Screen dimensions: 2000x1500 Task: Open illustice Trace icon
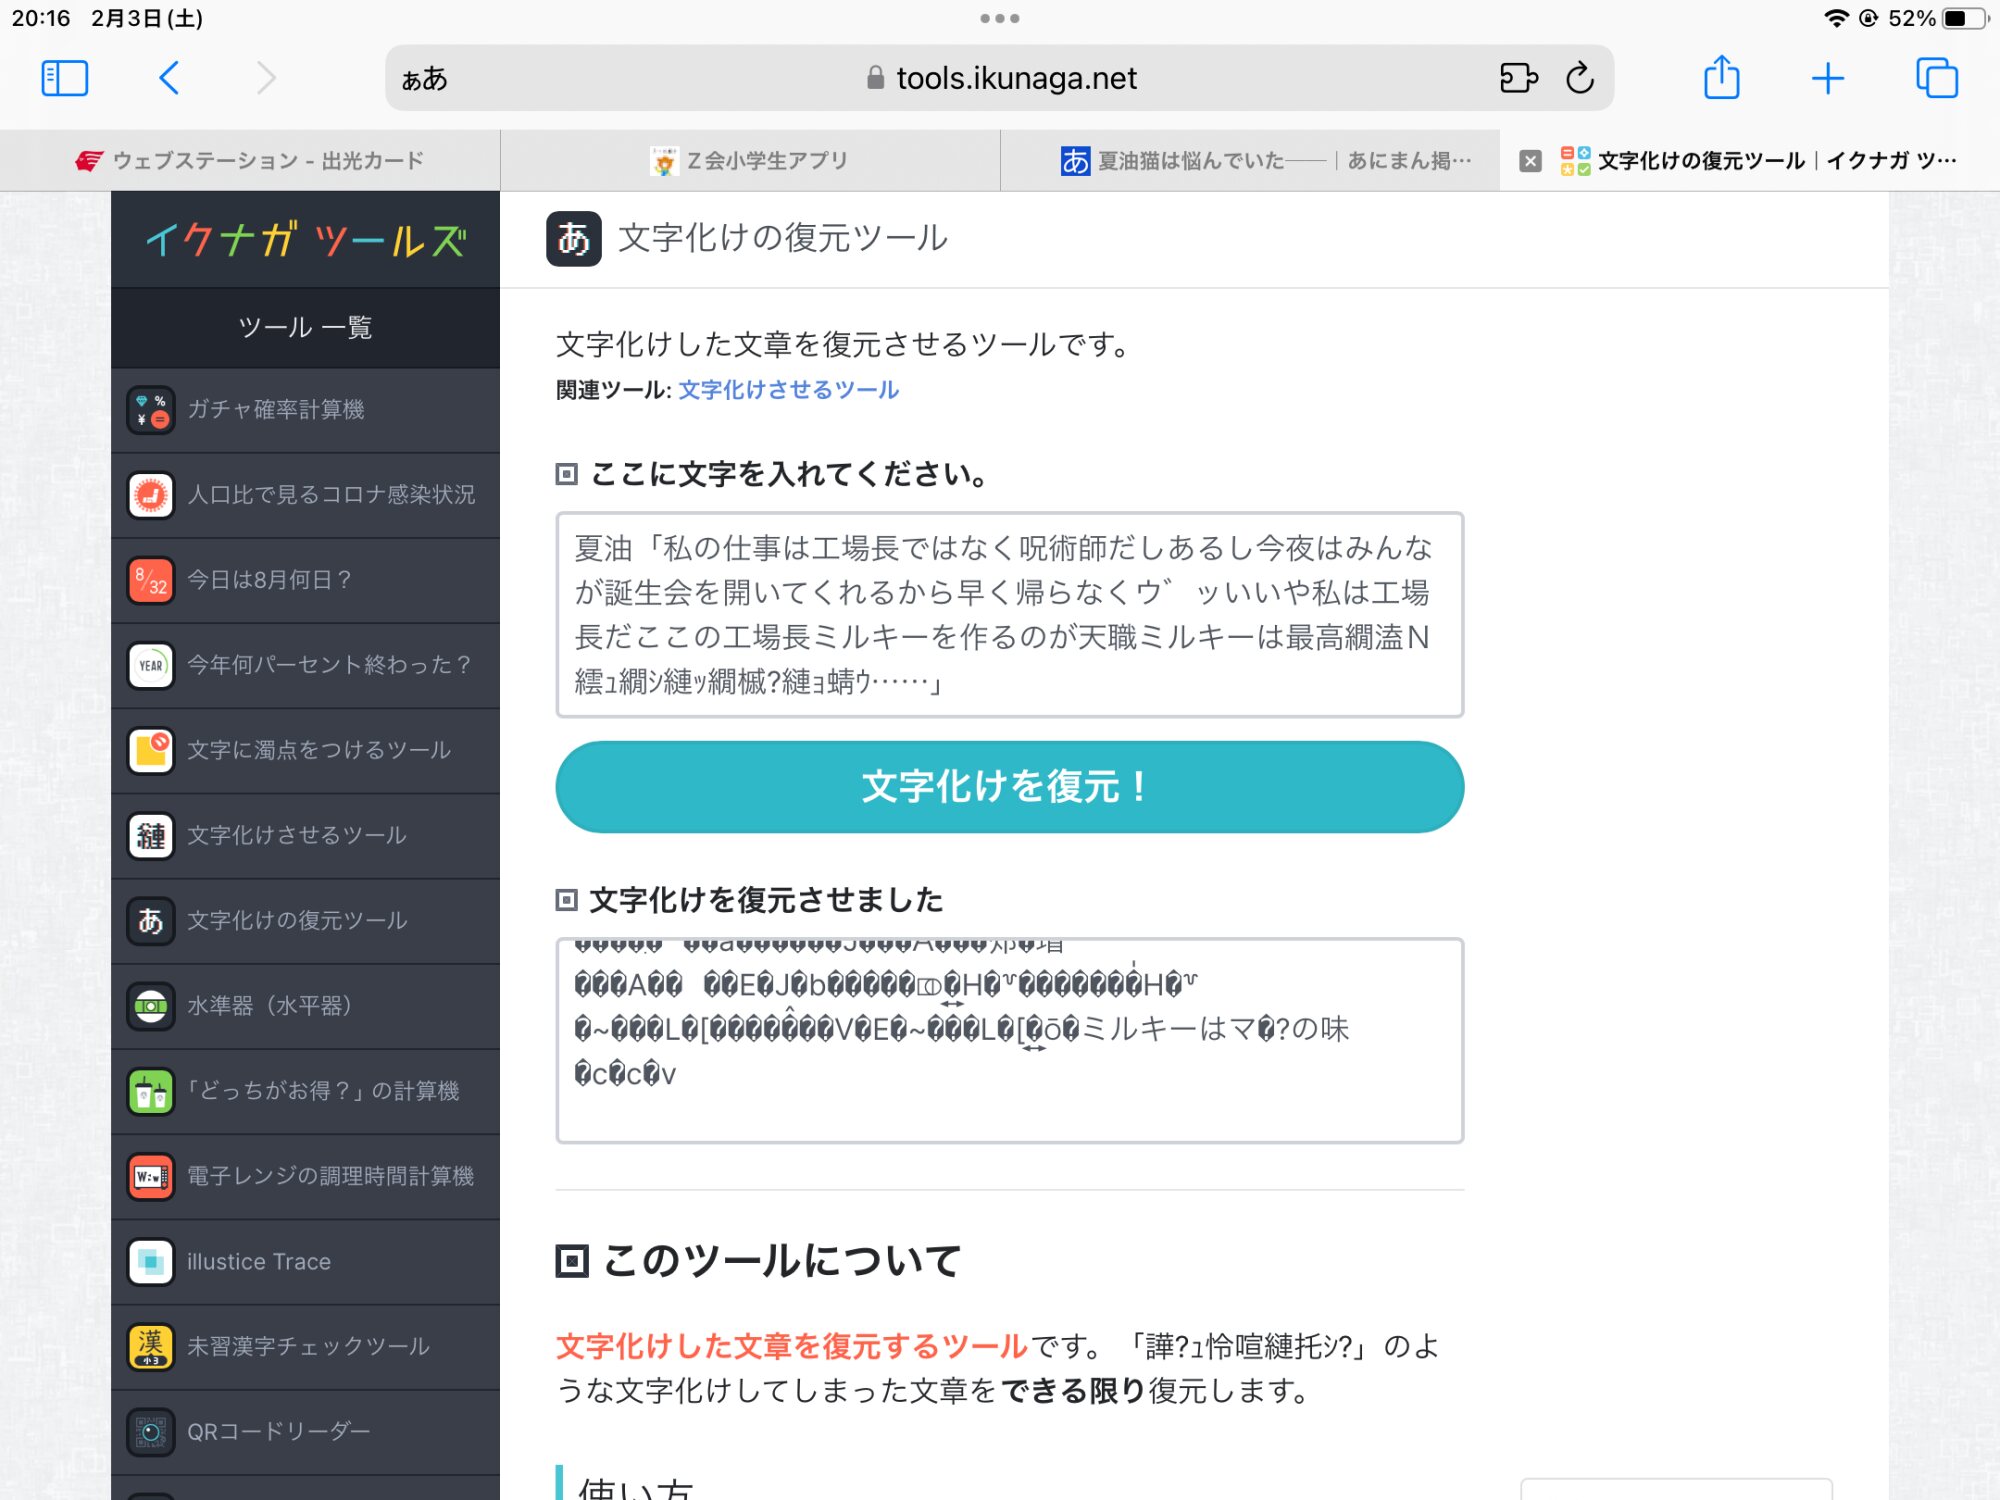click(x=151, y=1262)
